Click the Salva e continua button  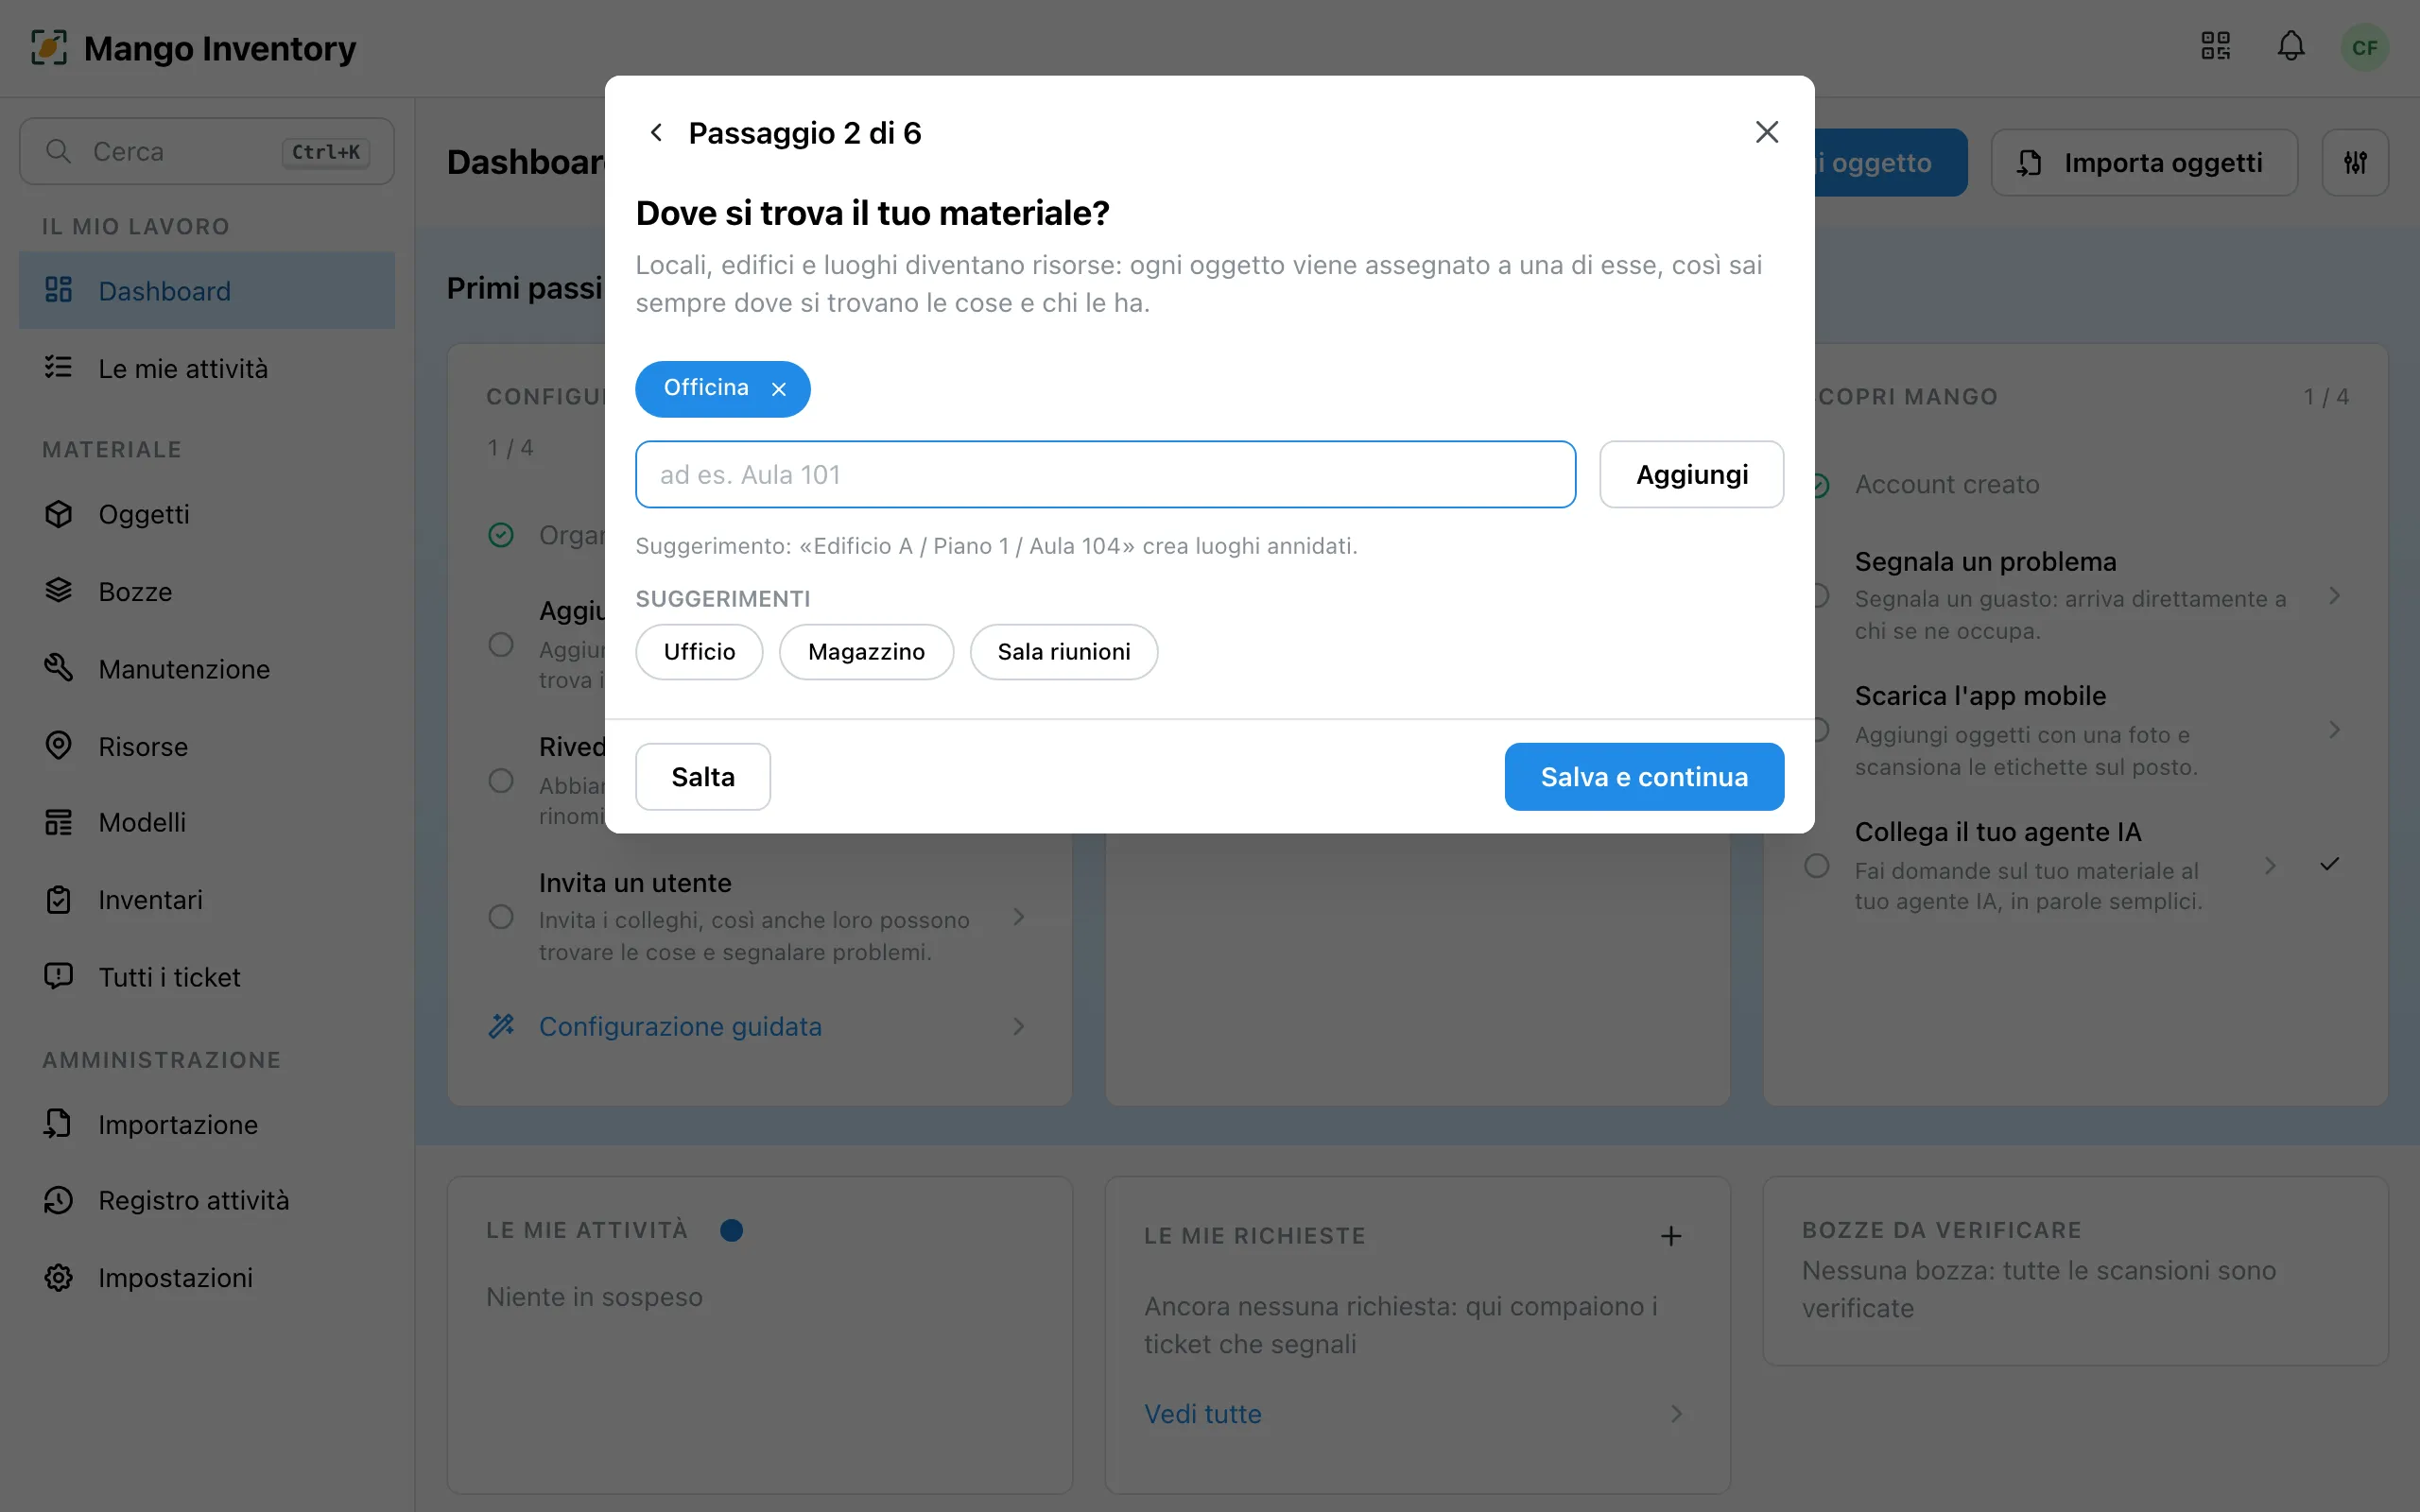click(x=1644, y=777)
